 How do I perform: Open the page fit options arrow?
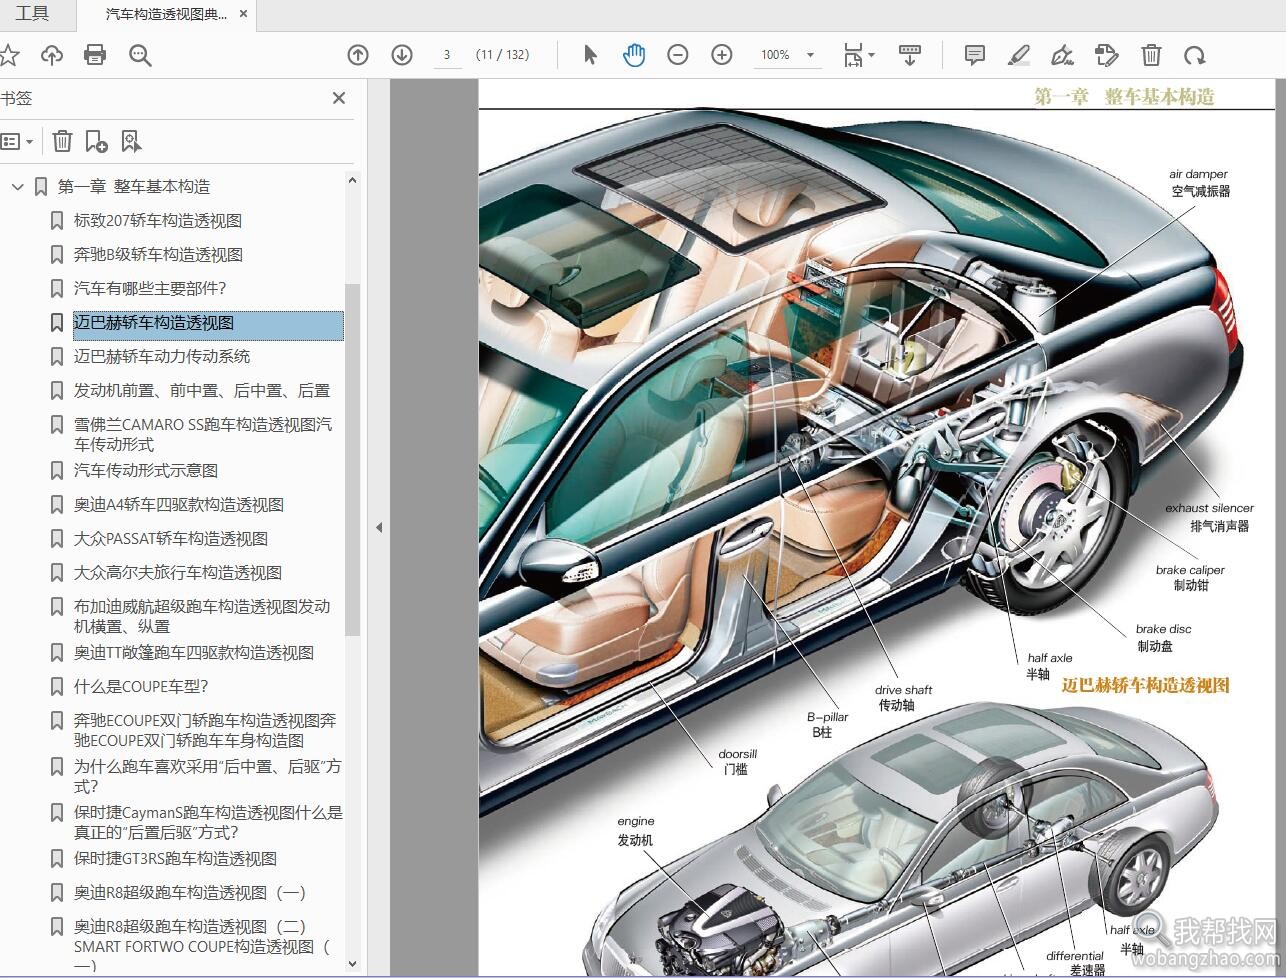click(x=872, y=55)
